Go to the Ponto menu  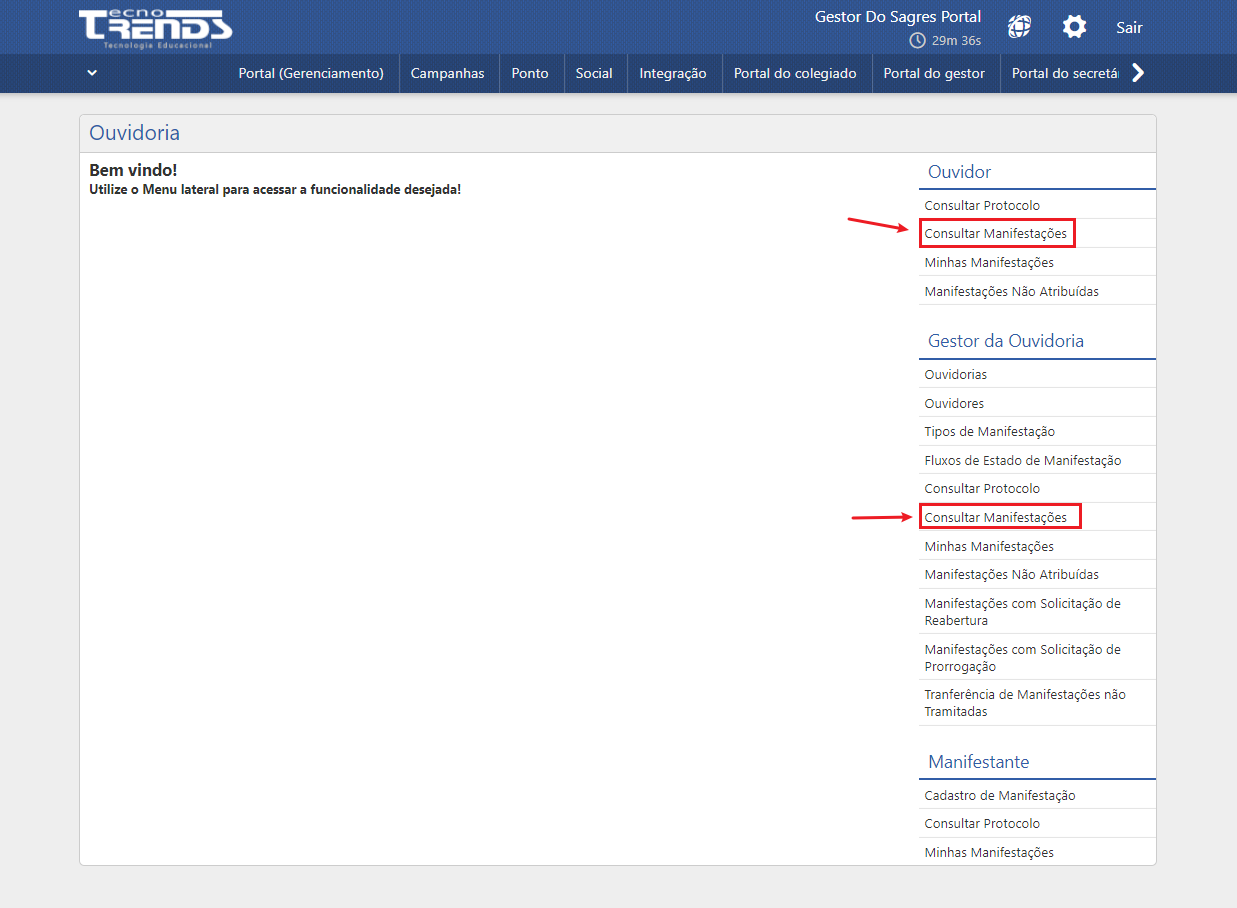pyautogui.click(x=530, y=73)
